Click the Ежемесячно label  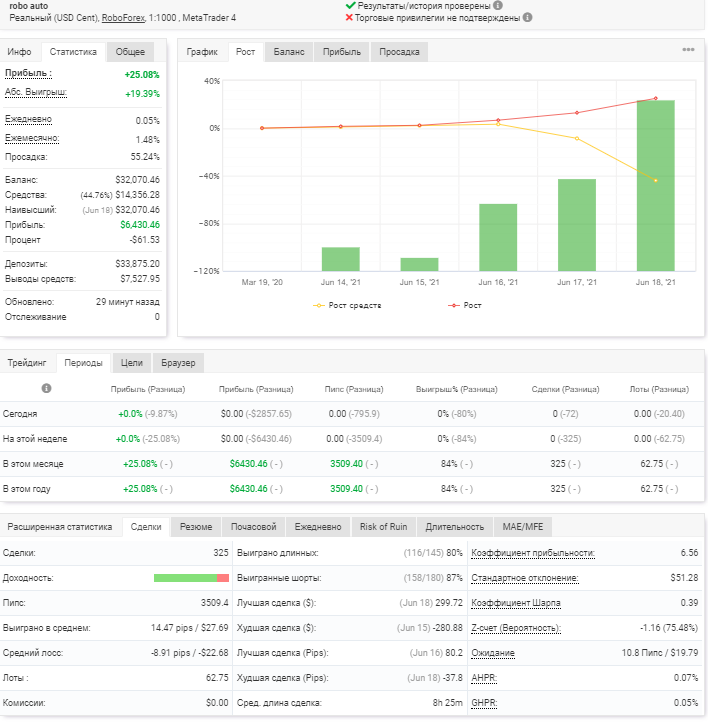click(32, 138)
